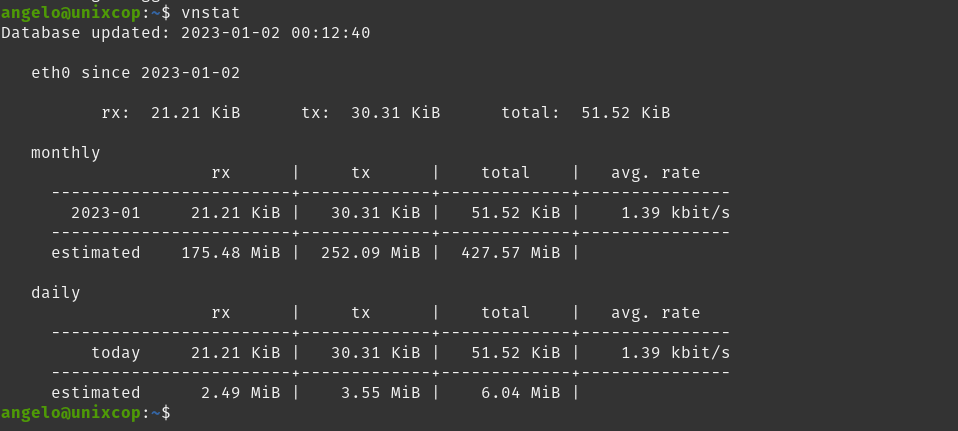Click the daily estimated 2.49 MiB value
This screenshot has height=431, width=958.
point(241,392)
